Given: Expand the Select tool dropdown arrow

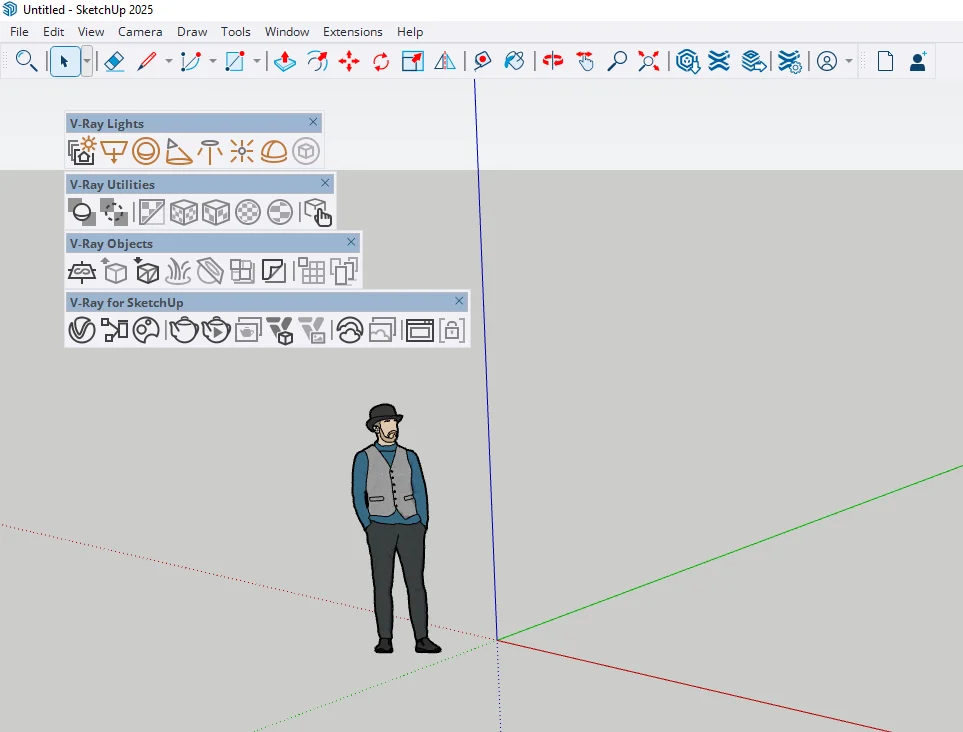Looking at the screenshot, I should pyautogui.click(x=87, y=61).
